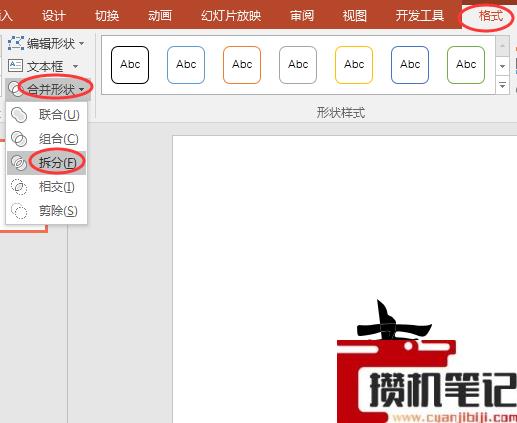Apply the black outline Abc shape style
Image resolution: width=517 pixels, height=423 pixels.
click(130, 65)
